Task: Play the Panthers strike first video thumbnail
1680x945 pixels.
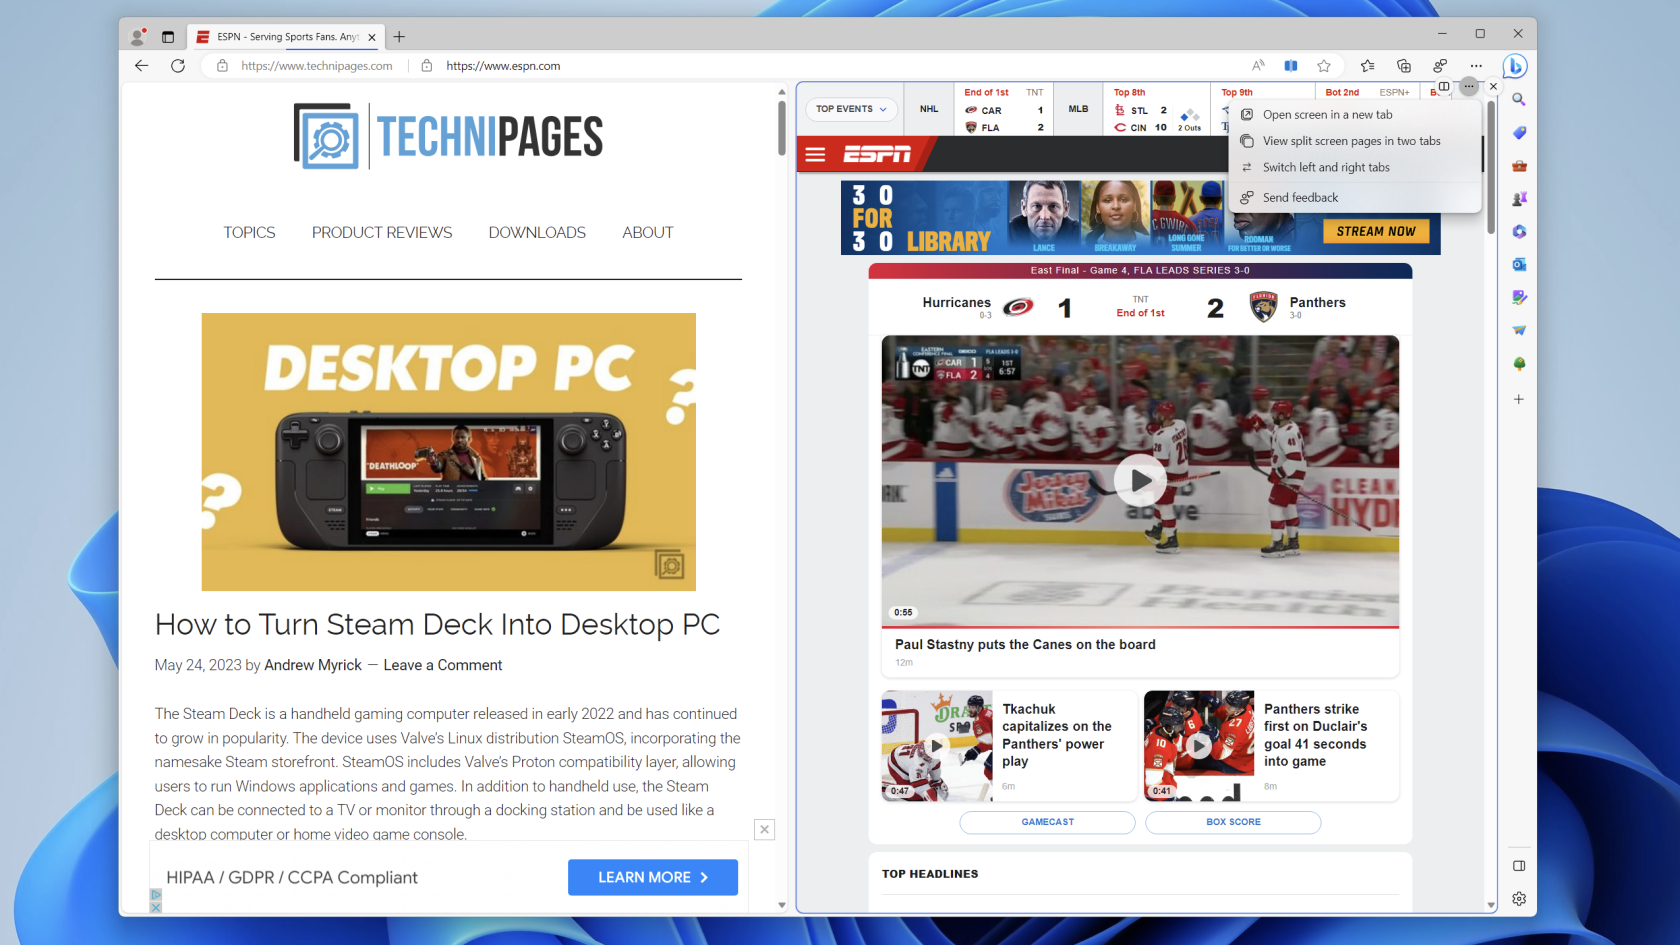Action: tap(1199, 746)
